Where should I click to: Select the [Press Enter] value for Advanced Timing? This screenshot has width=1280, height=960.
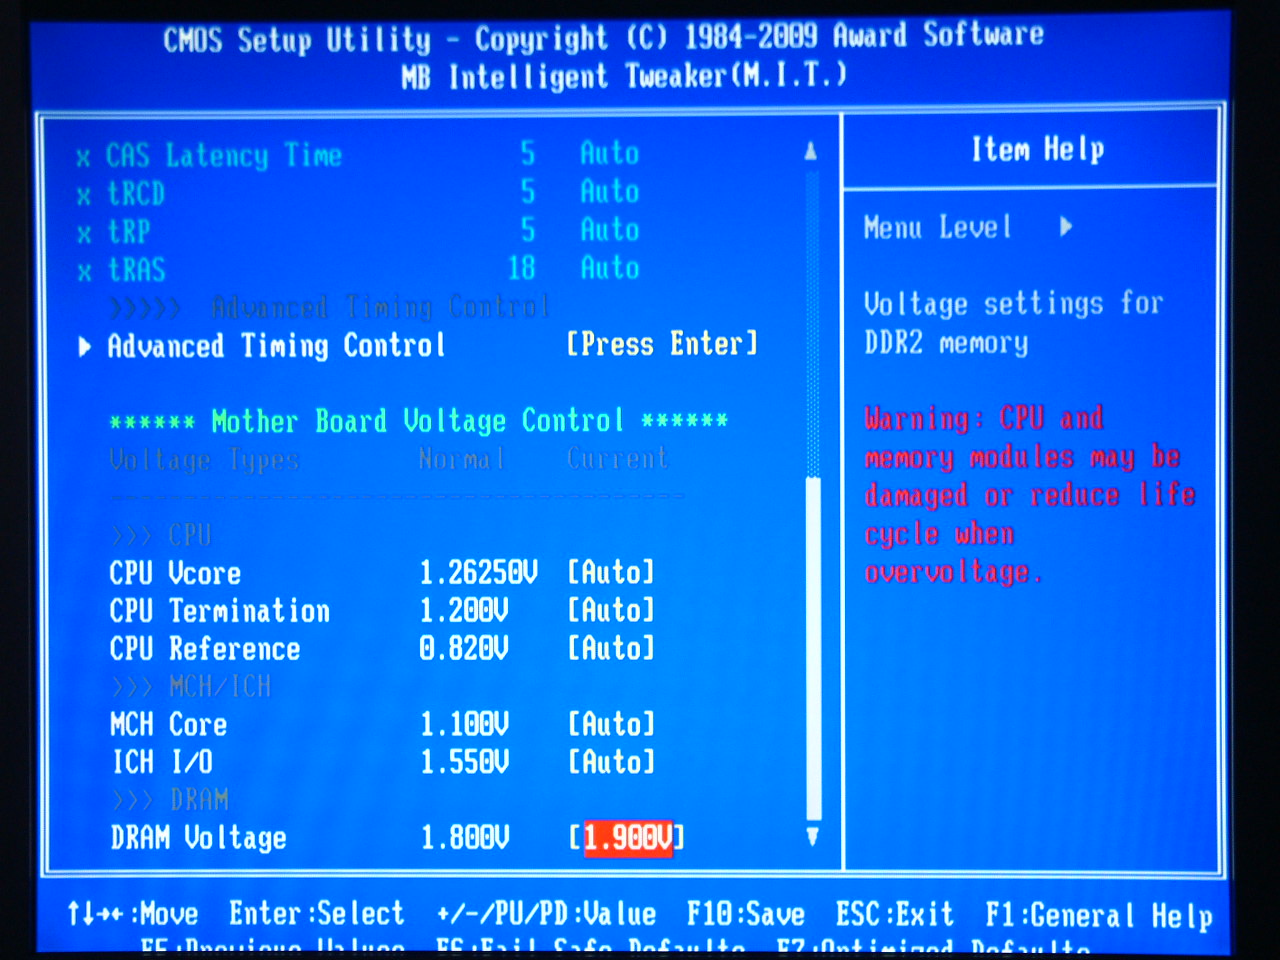coord(662,344)
